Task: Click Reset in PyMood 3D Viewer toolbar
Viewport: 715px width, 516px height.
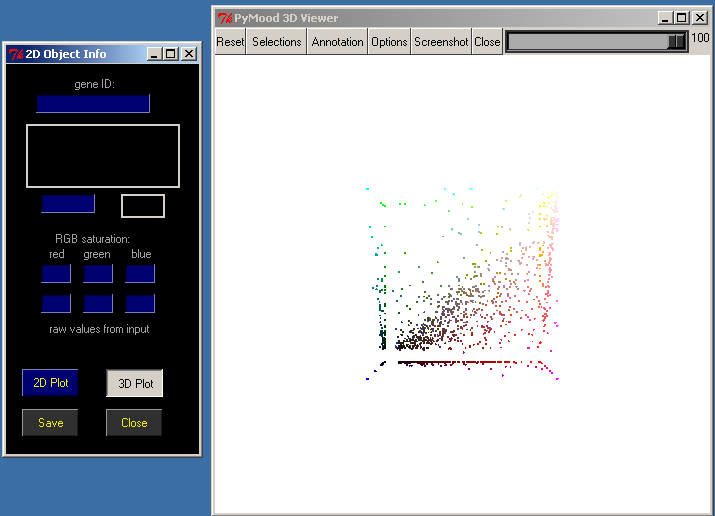Action: 230,41
